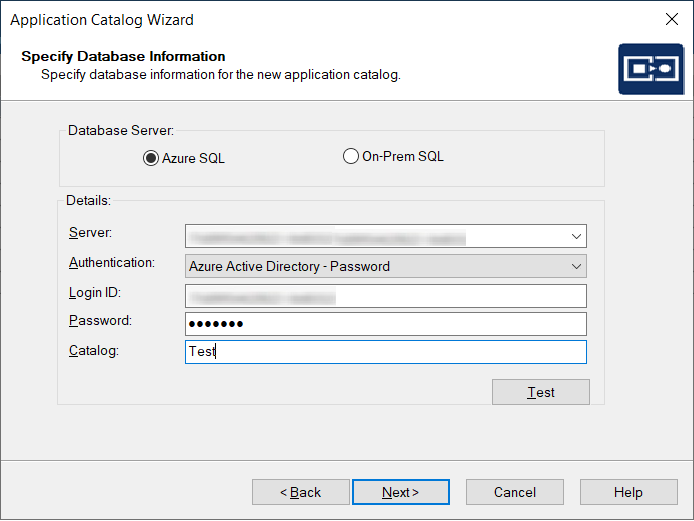Click the Specify Database Information heading

pyautogui.click(x=123, y=56)
